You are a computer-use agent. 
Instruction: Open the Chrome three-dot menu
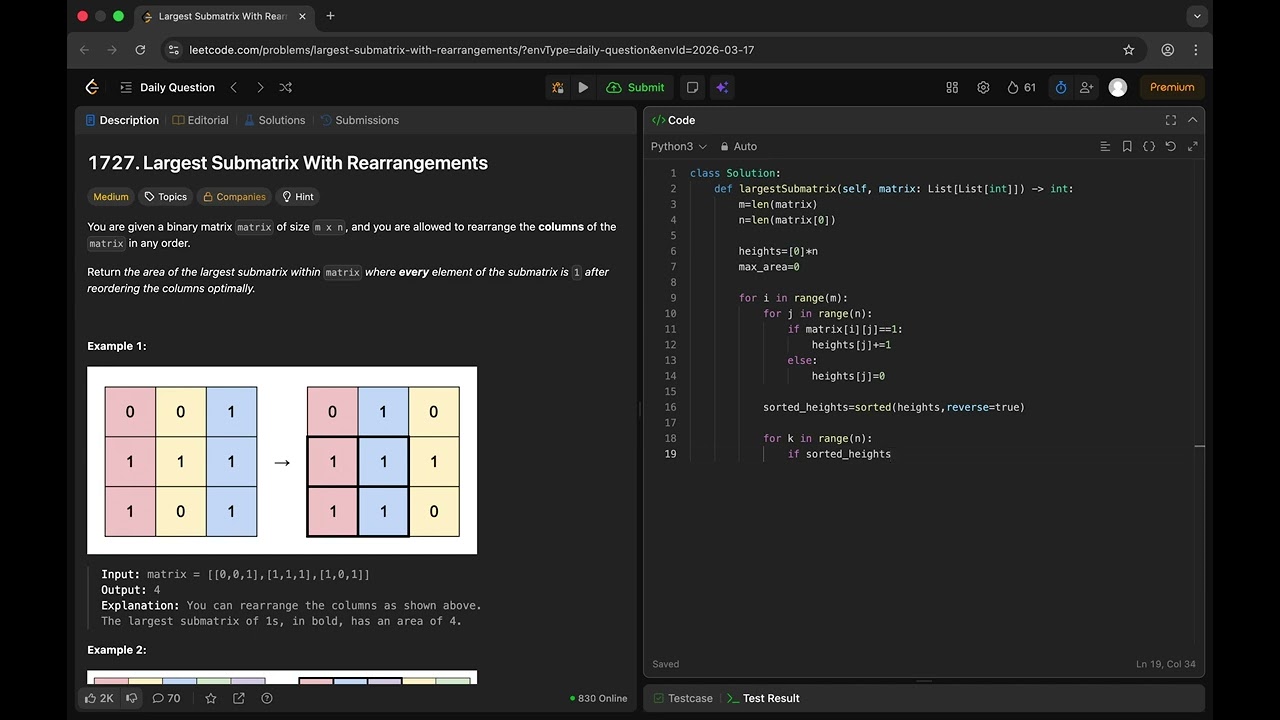coord(1195,50)
